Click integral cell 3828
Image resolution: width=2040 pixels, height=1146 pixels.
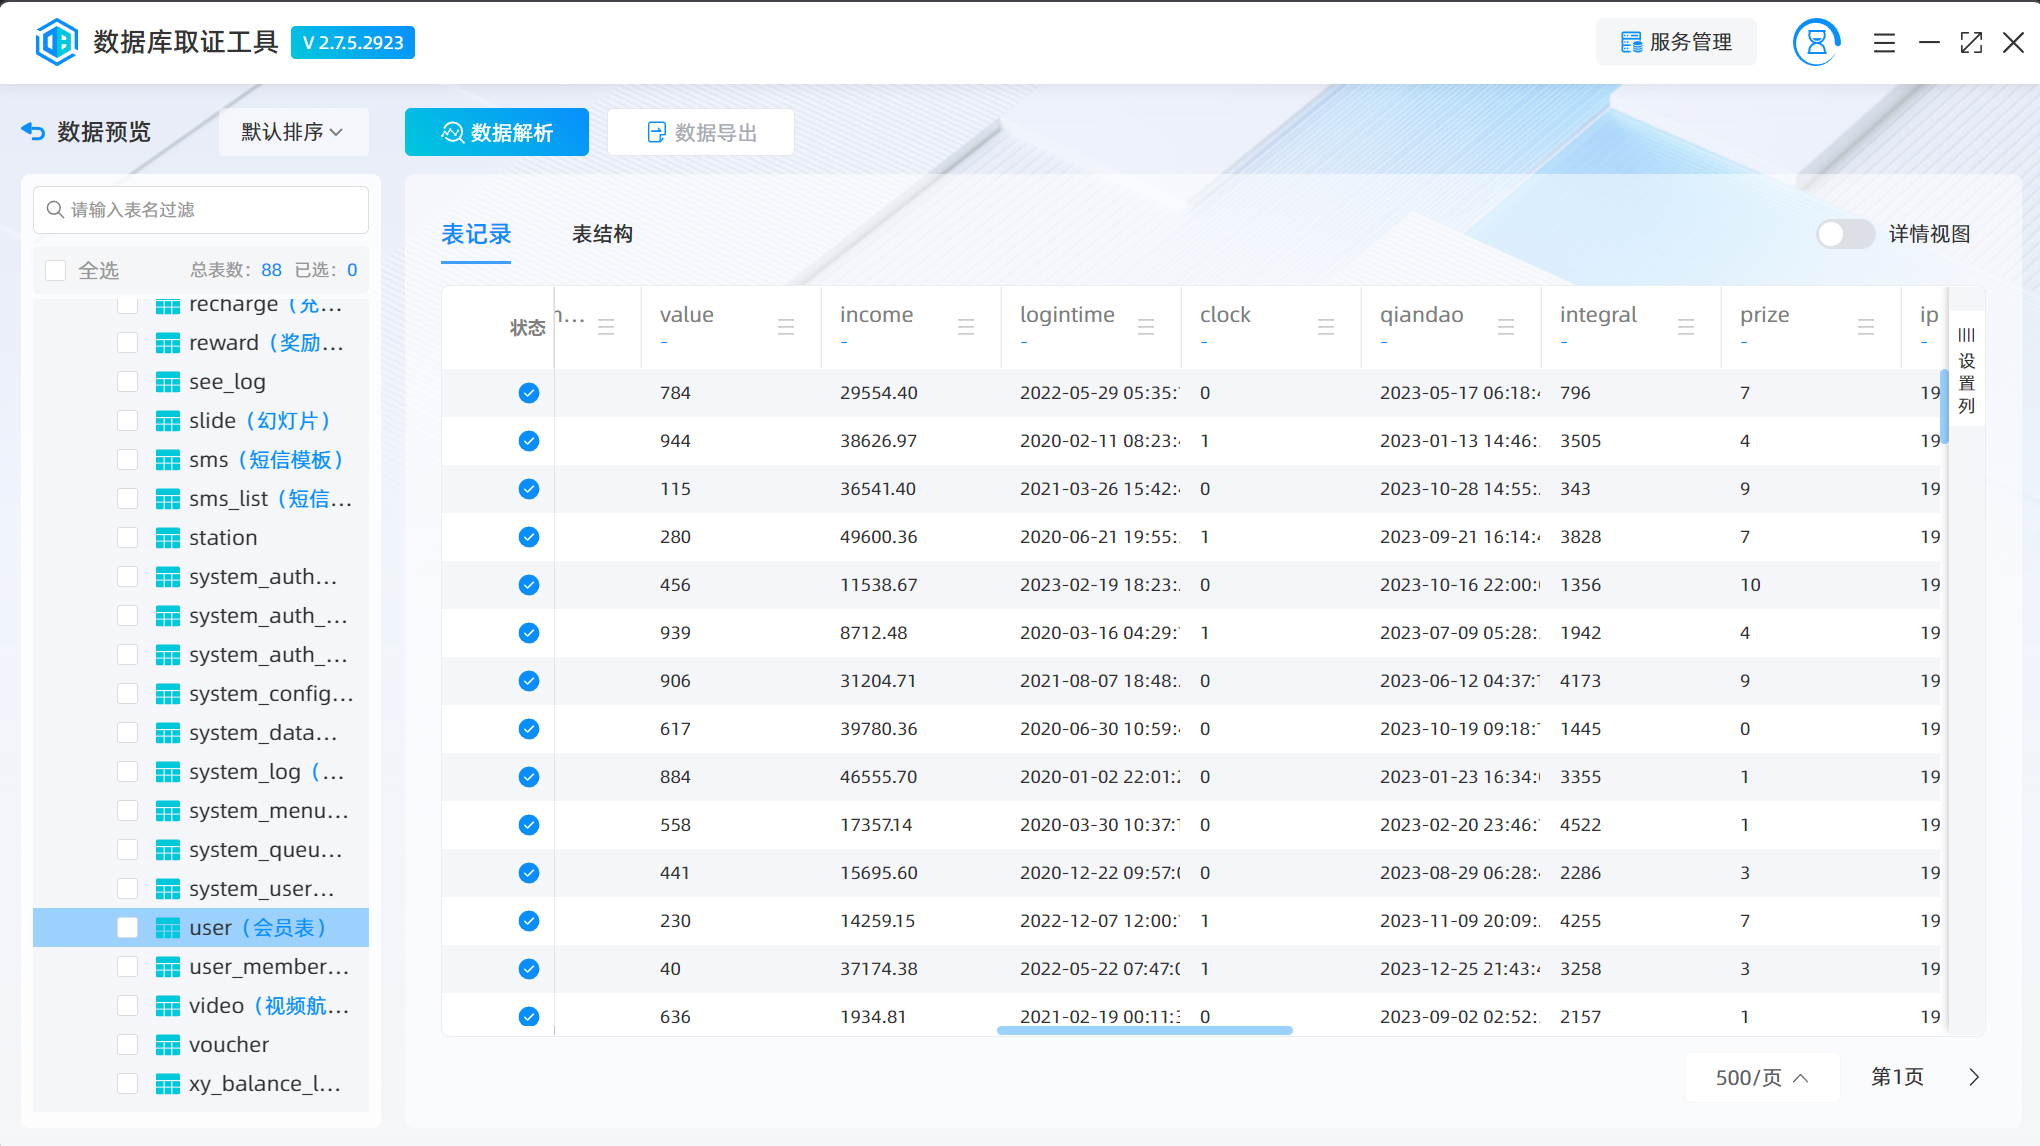pos(1581,537)
